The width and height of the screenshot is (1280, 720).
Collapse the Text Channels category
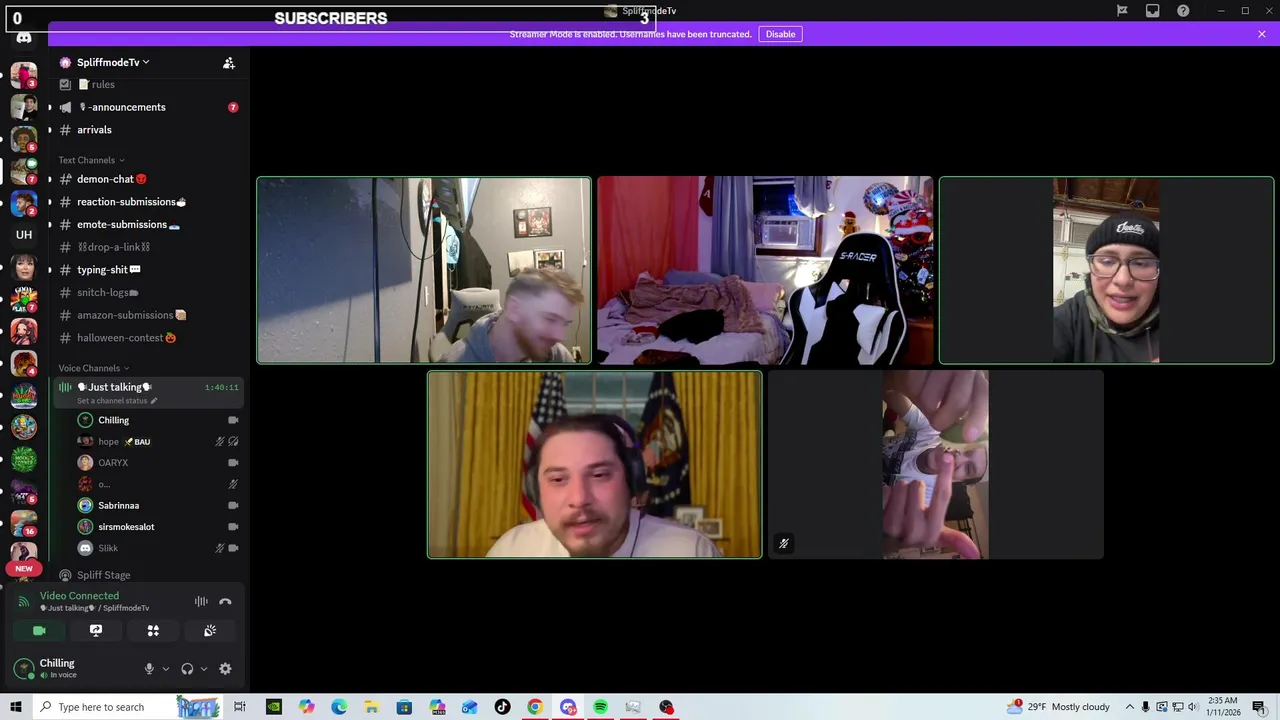point(91,160)
